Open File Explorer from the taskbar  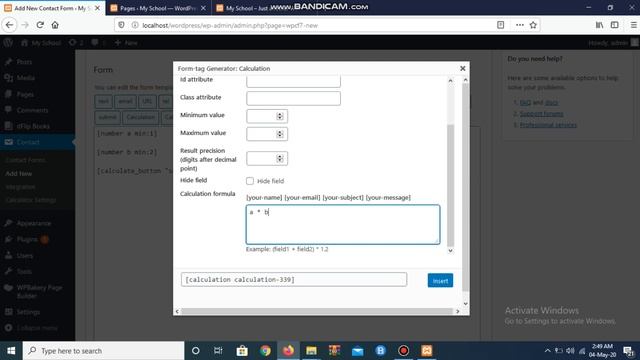311,351
